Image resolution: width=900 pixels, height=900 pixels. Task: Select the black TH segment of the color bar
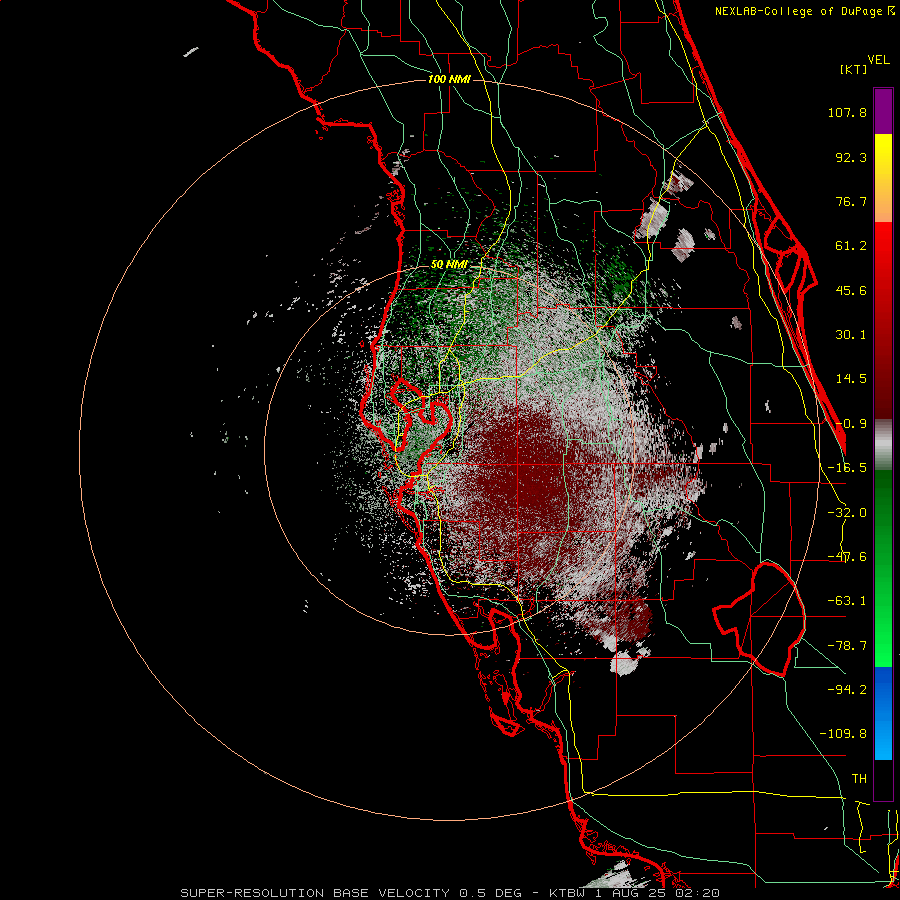tap(883, 779)
